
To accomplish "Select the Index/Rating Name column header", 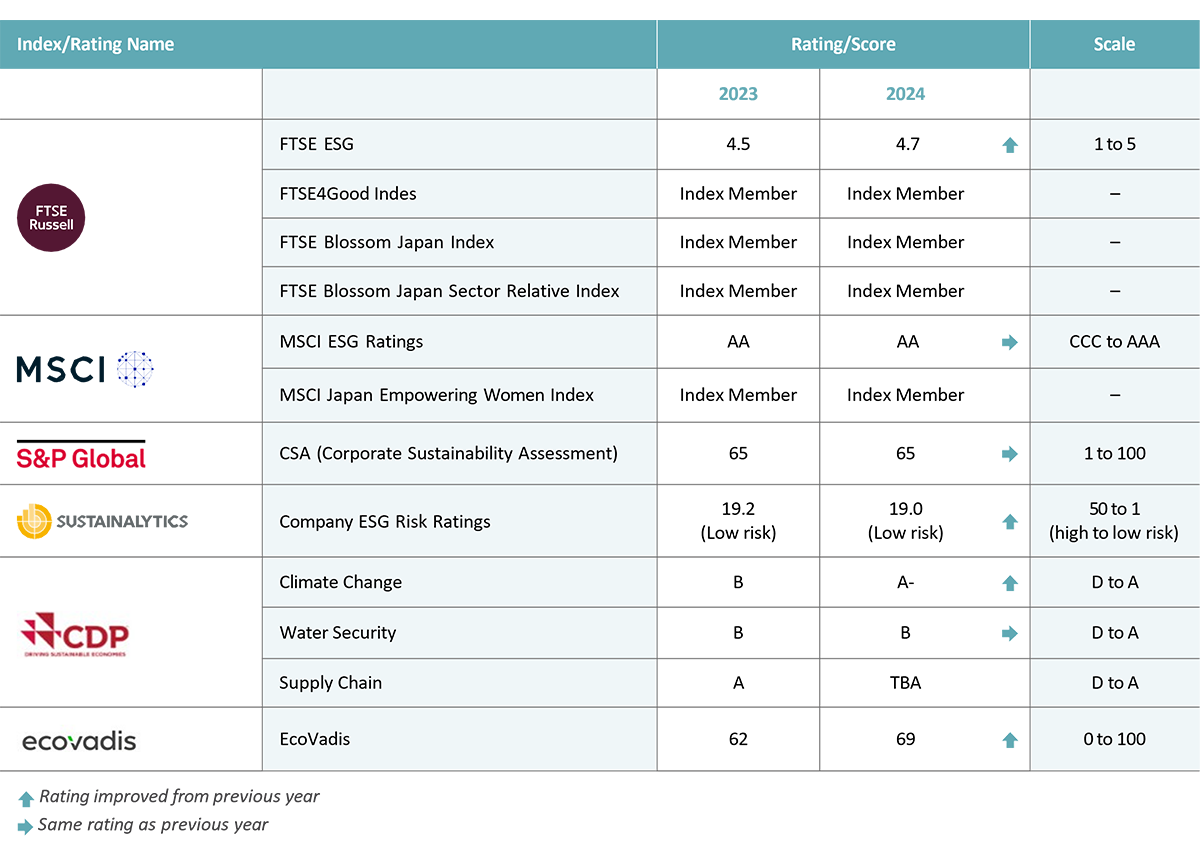I will [95, 44].
